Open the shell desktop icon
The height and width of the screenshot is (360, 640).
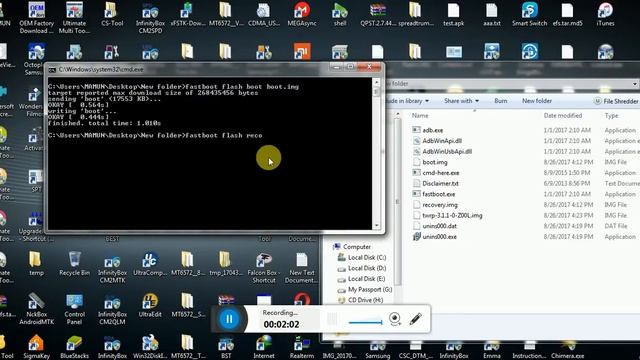[x=340, y=14]
